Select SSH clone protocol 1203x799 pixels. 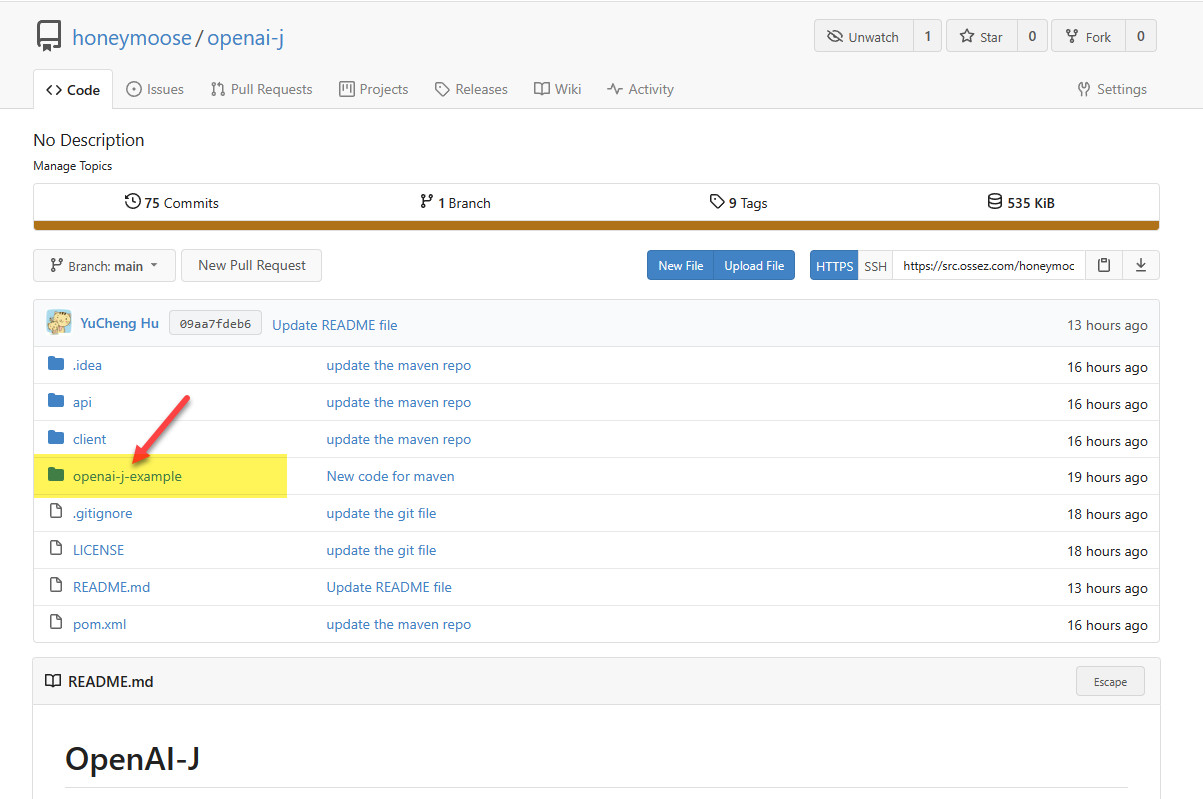875,265
